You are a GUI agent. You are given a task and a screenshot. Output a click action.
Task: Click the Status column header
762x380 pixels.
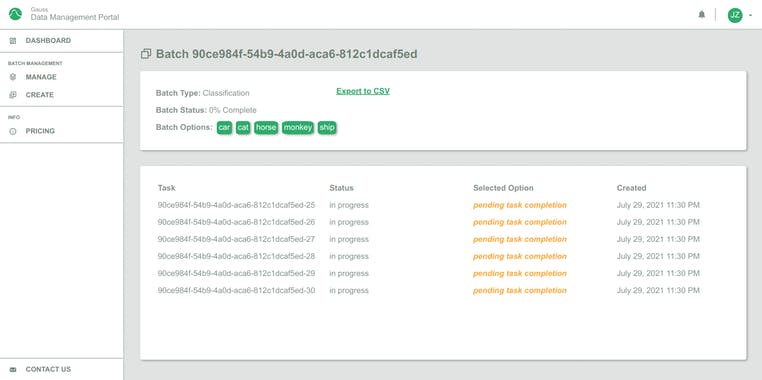coord(342,188)
